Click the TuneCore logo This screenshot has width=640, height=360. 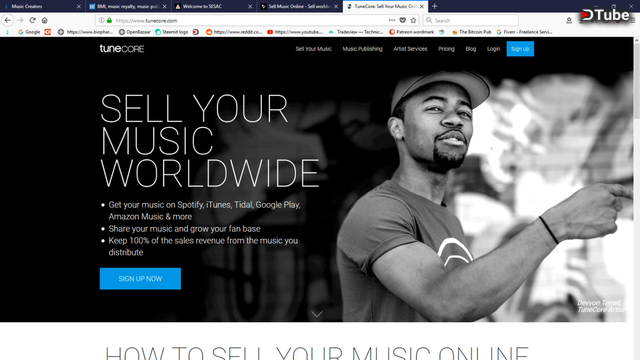(x=122, y=49)
